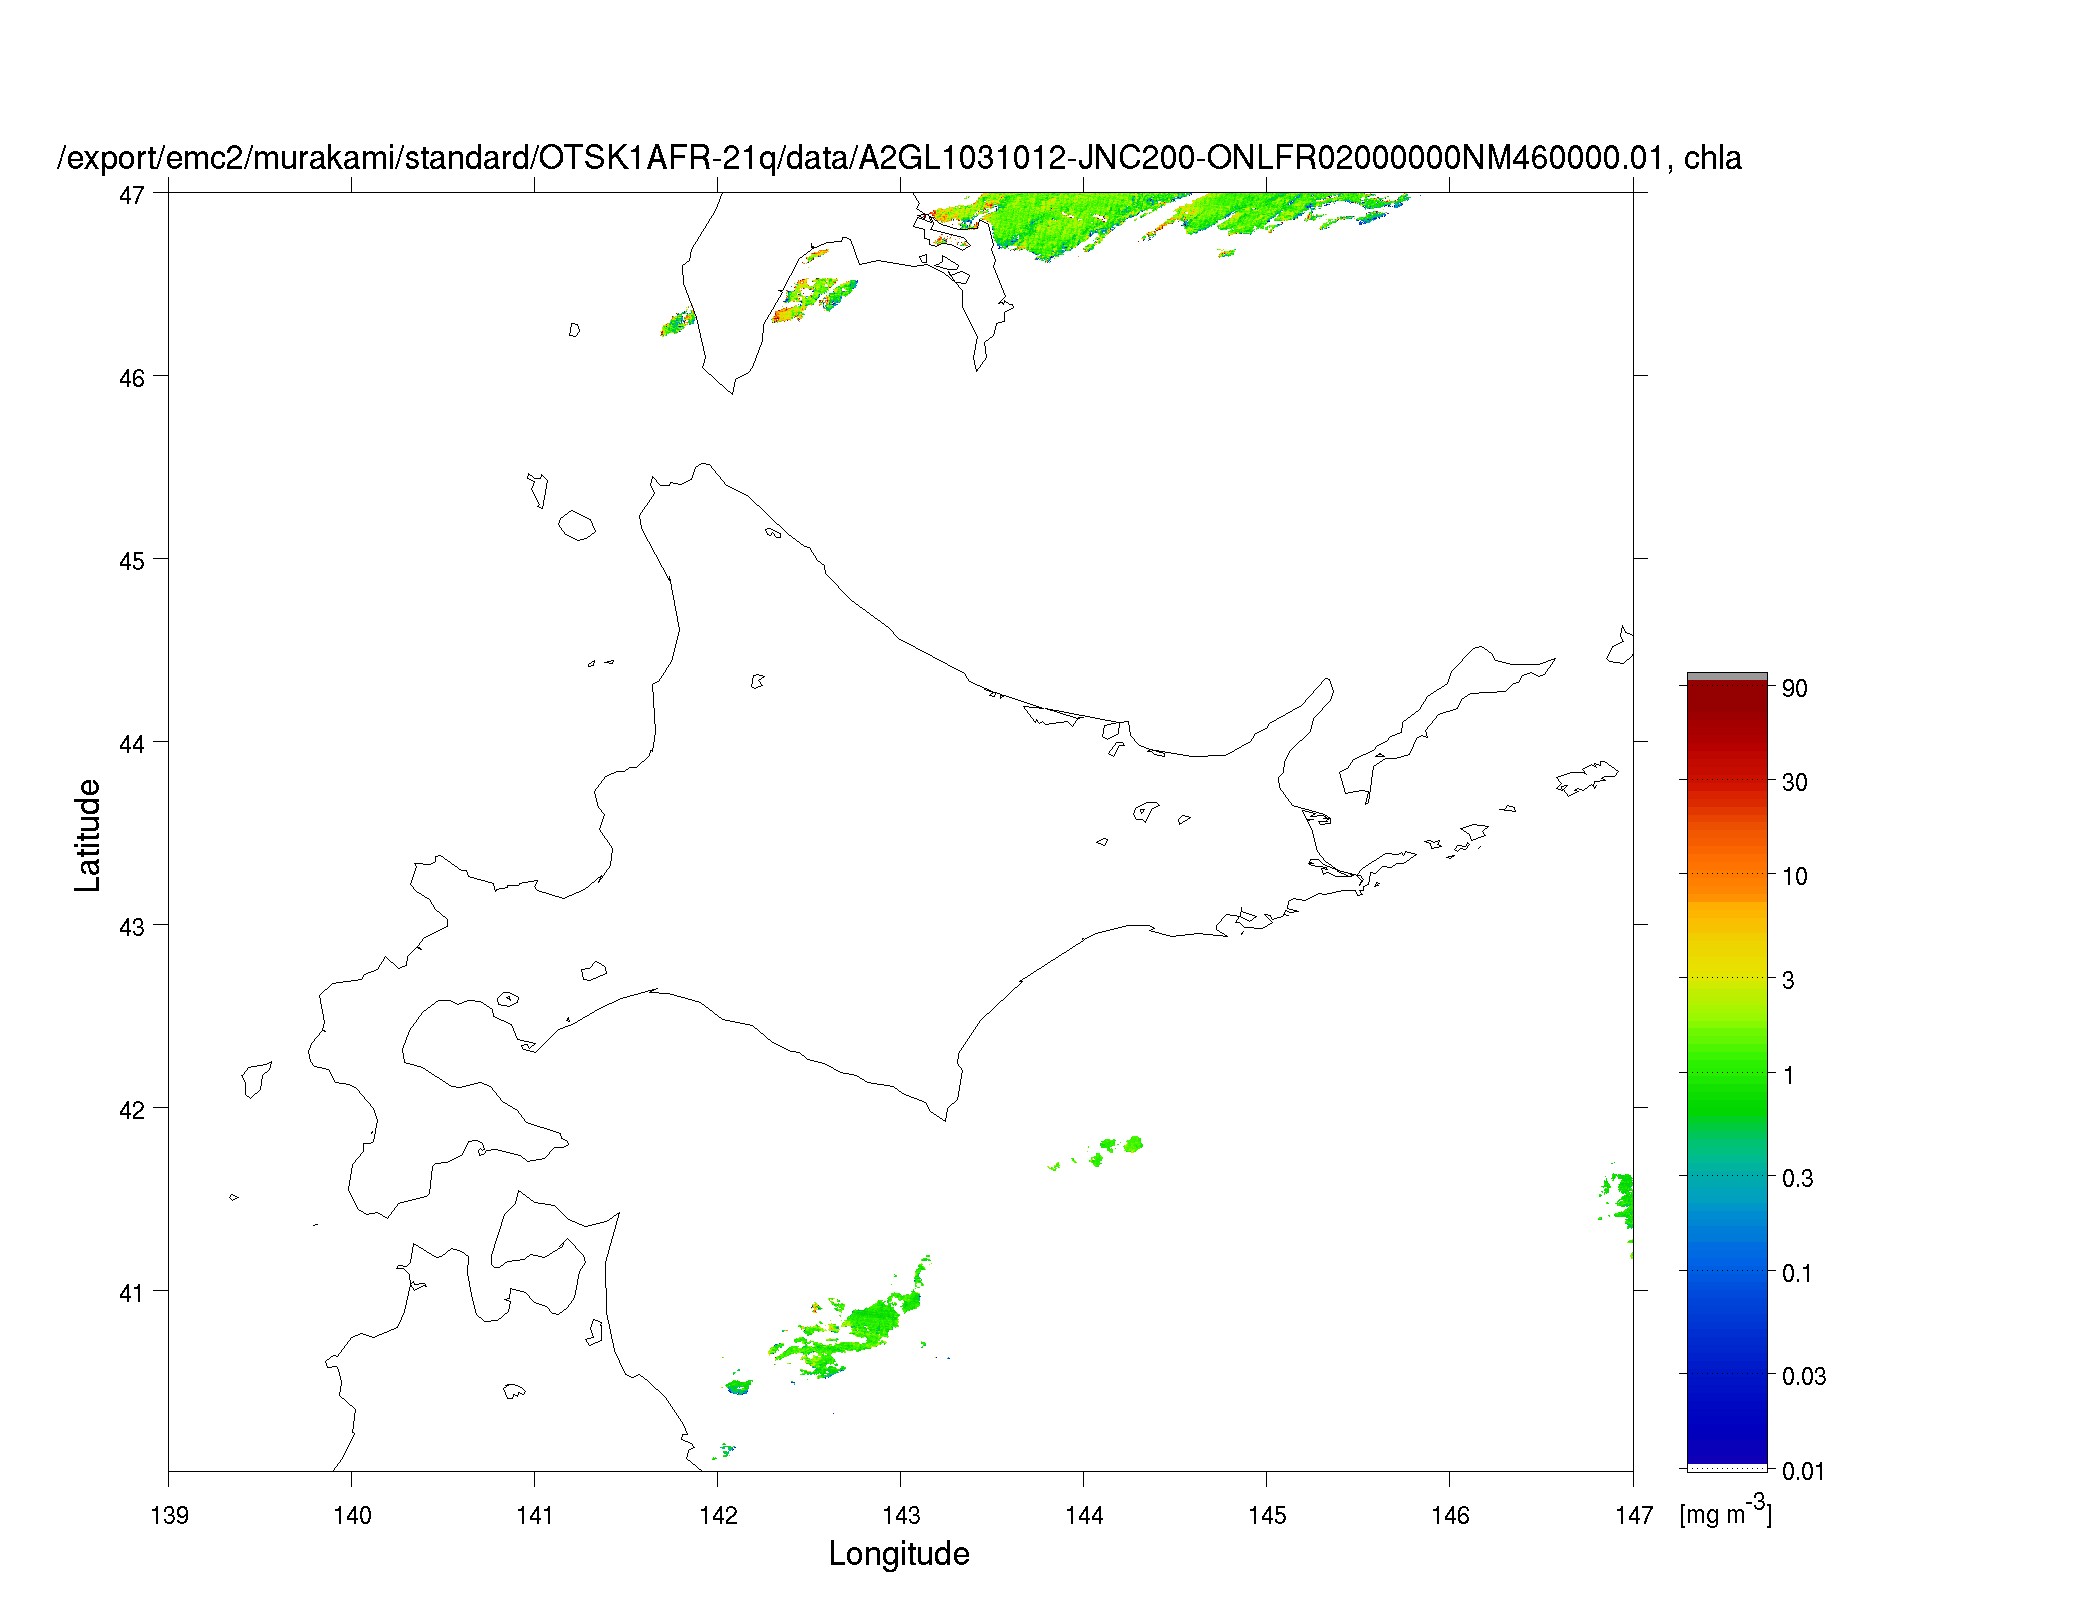The image size is (2099, 1600).
Task: Click longitude tick label 146
Action: pos(1450,1515)
